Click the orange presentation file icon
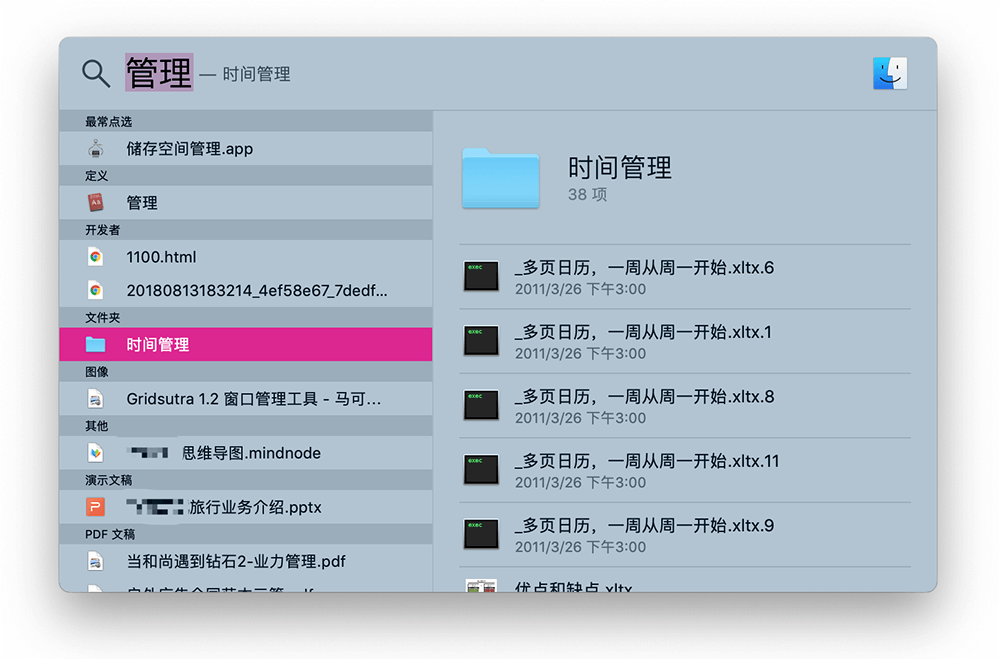Viewport: 1000px width, 659px height. (x=96, y=507)
